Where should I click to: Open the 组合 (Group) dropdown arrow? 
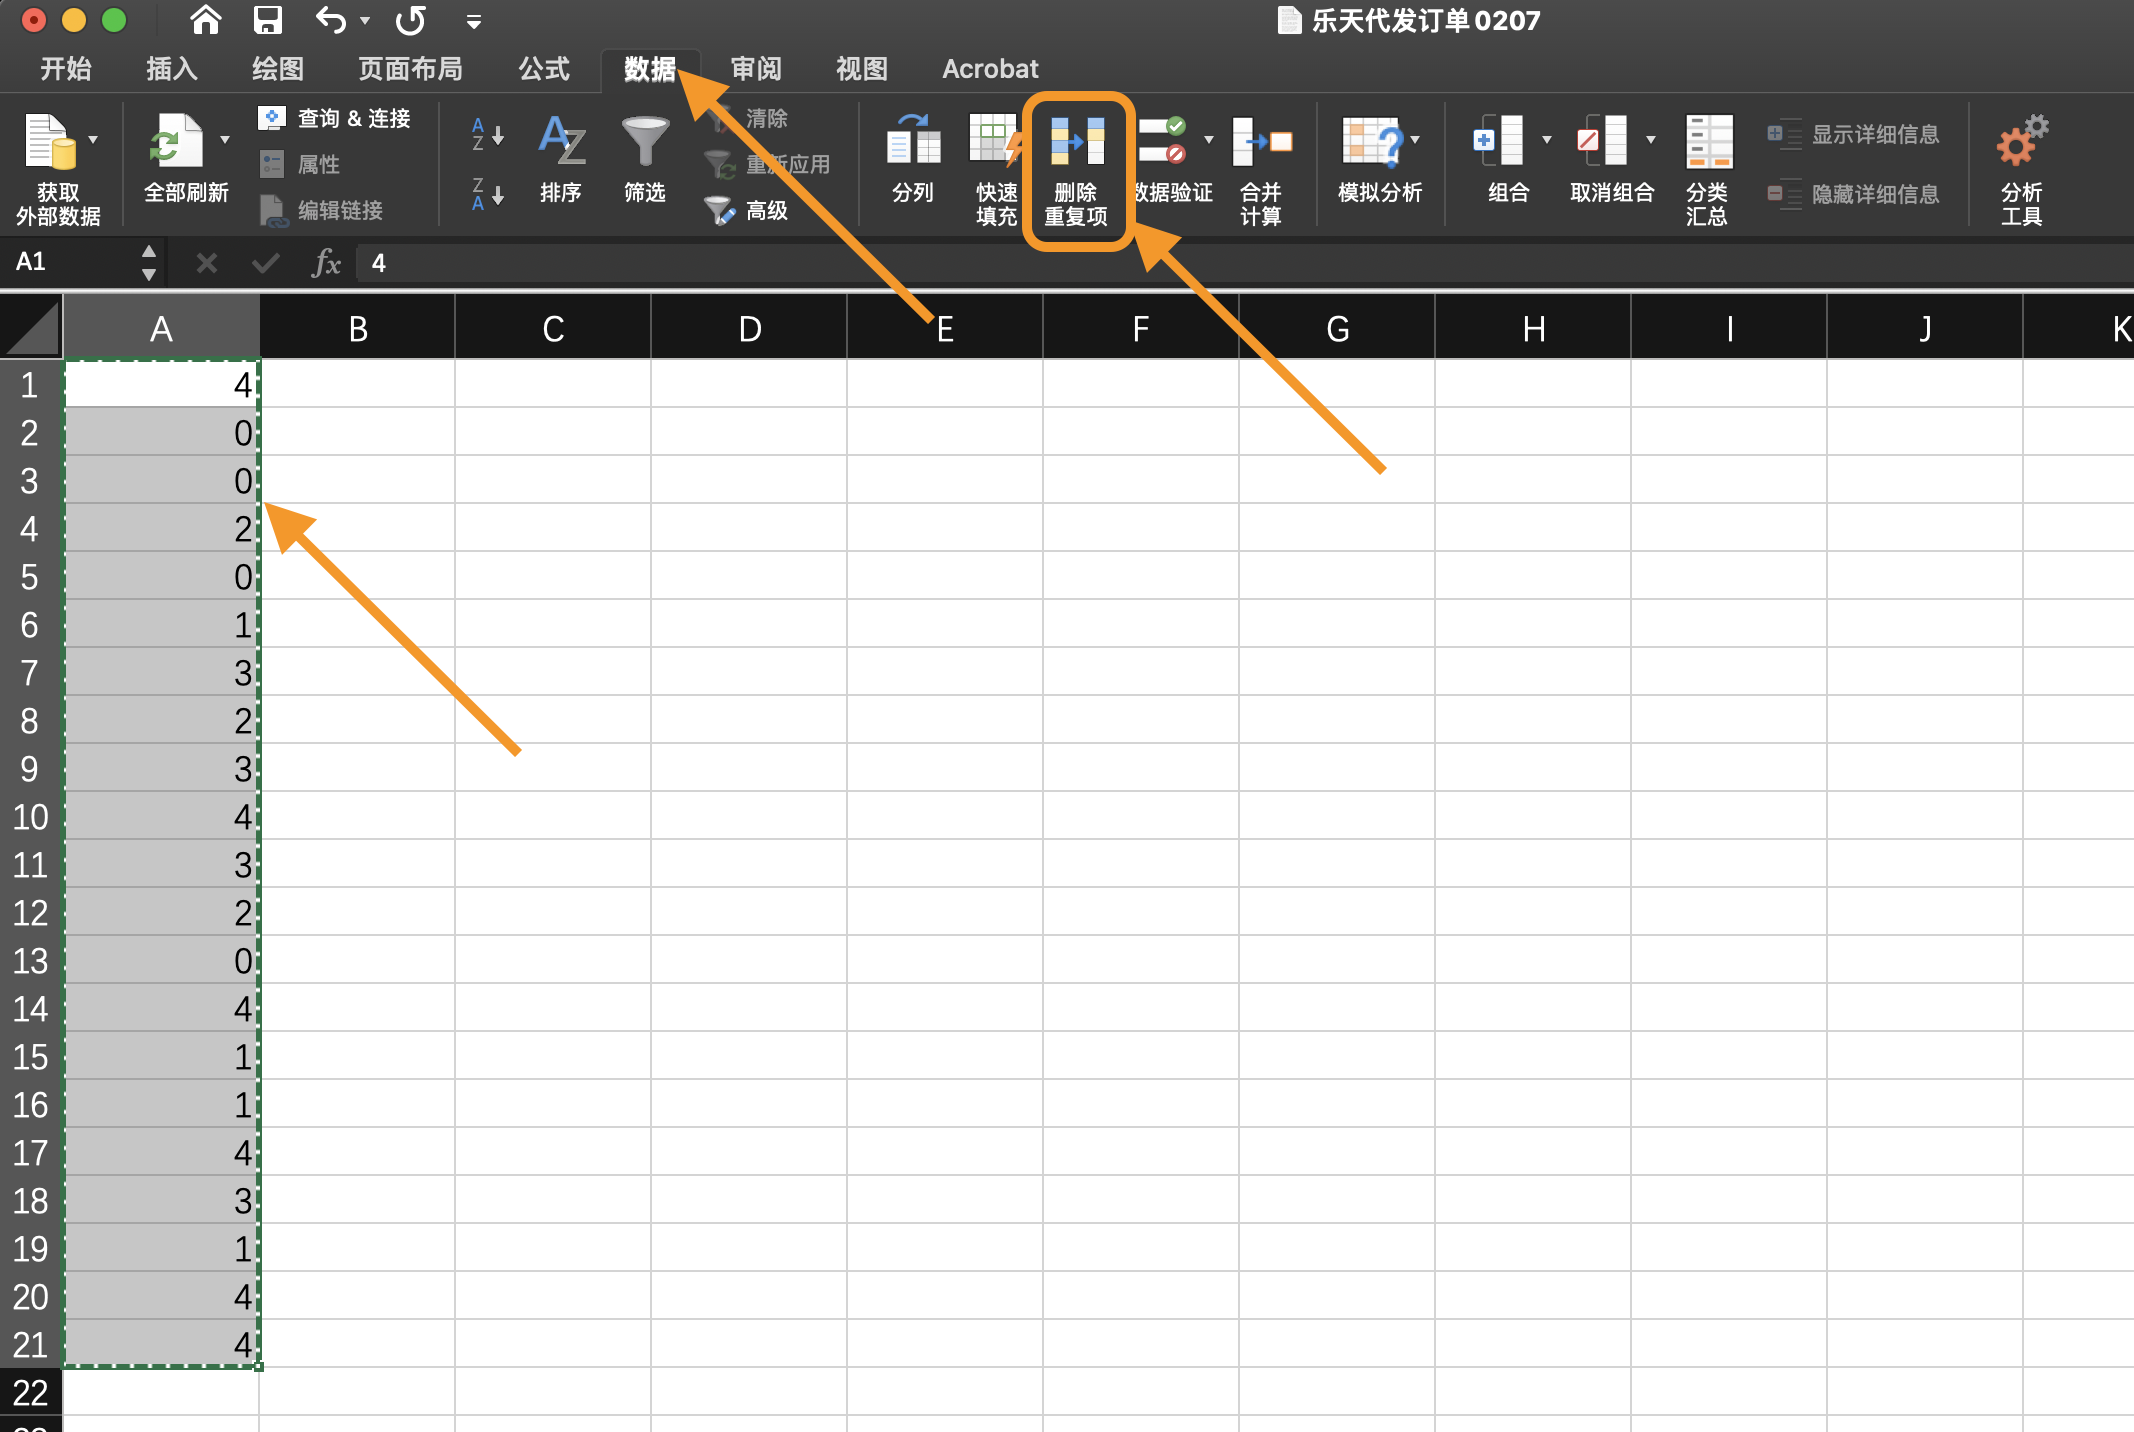1547,140
